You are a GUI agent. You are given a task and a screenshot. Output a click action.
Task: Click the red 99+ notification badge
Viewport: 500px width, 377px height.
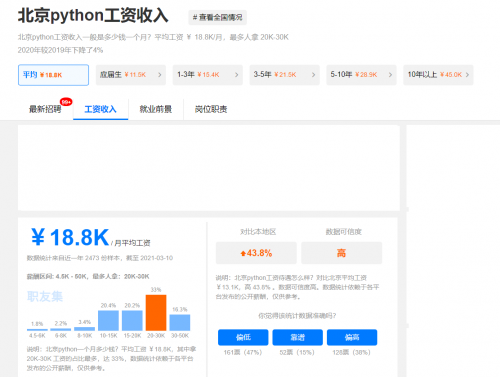[66, 102]
